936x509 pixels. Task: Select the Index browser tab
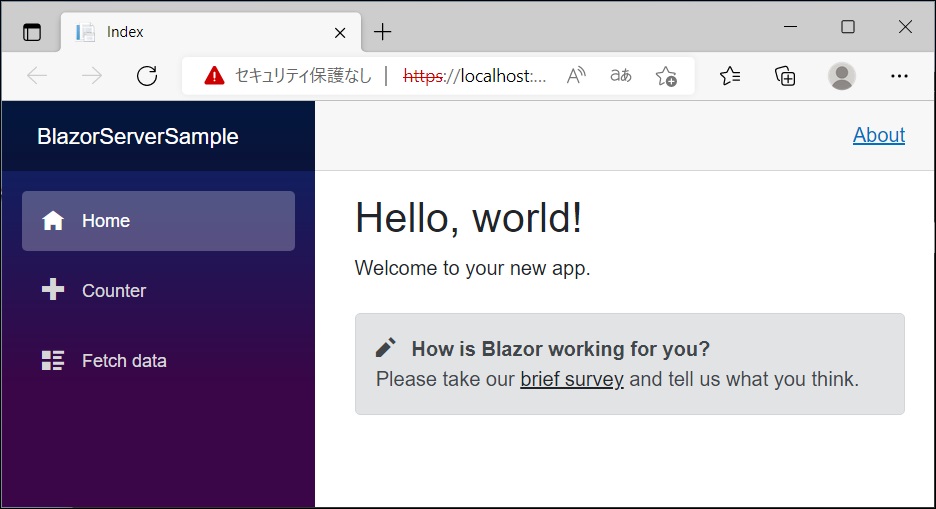click(211, 32)
